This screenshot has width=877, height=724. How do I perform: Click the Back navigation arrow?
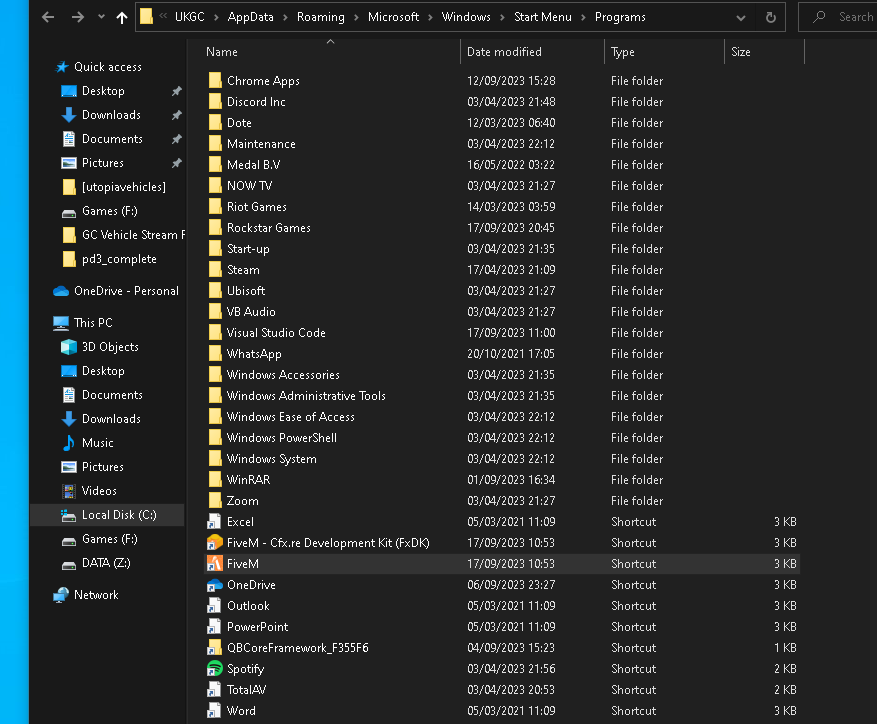[48, 17]
